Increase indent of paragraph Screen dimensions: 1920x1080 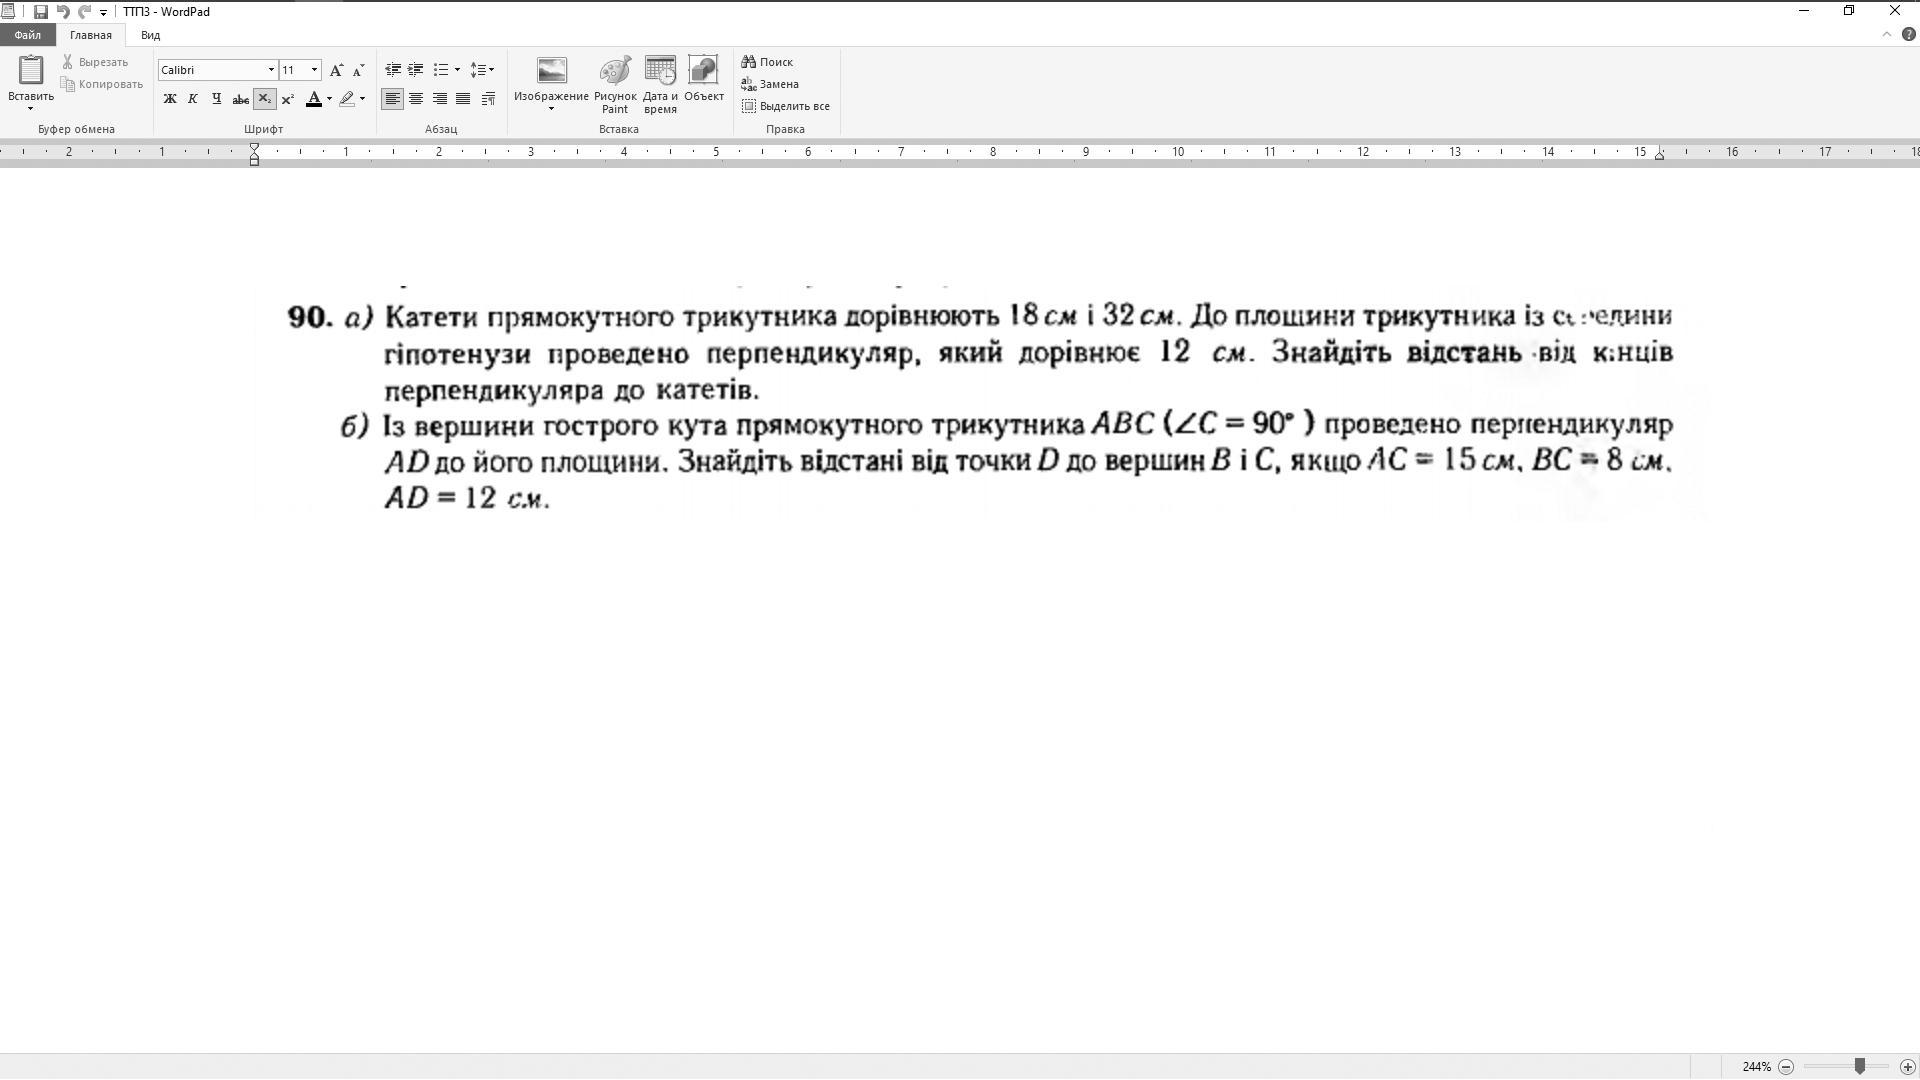pyautogui.click(x=415, y=70)
